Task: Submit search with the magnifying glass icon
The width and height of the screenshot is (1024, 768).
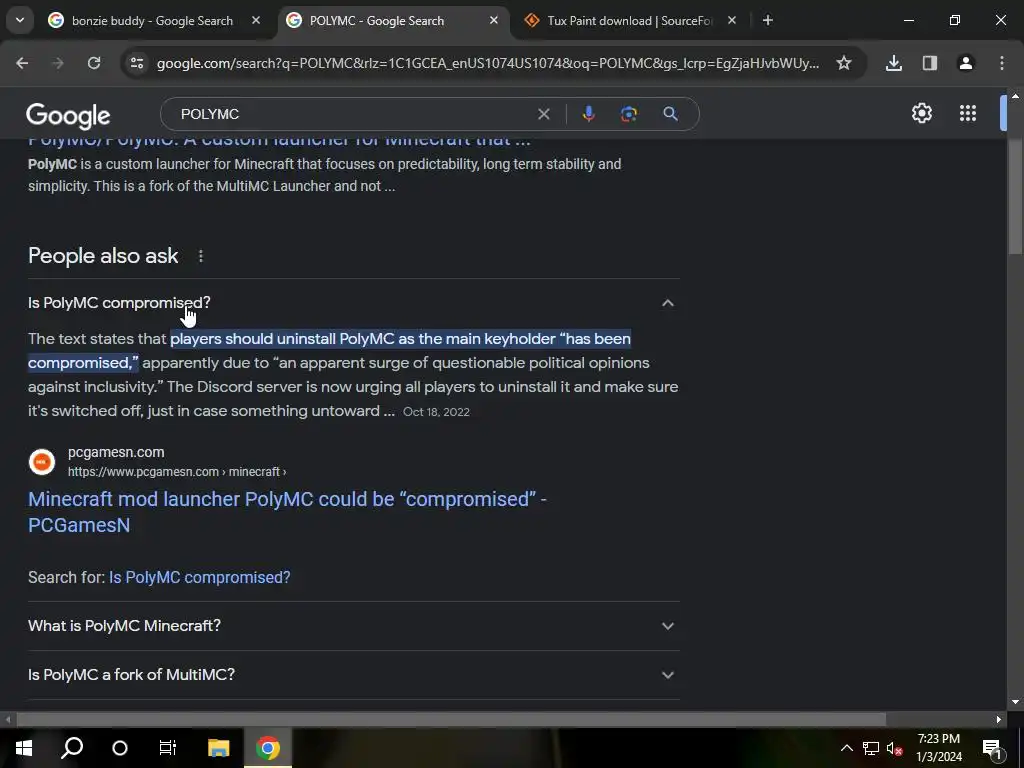Action: [x=670, y=114]
